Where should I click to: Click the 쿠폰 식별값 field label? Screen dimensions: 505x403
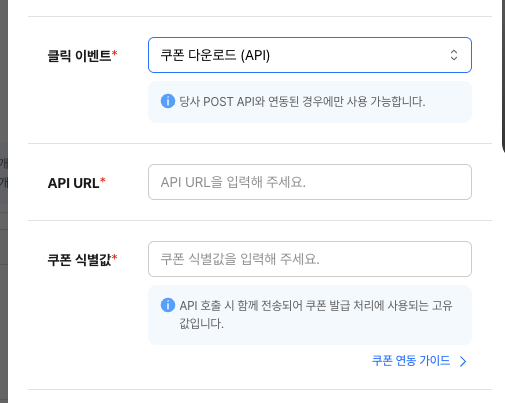point(79,259)
